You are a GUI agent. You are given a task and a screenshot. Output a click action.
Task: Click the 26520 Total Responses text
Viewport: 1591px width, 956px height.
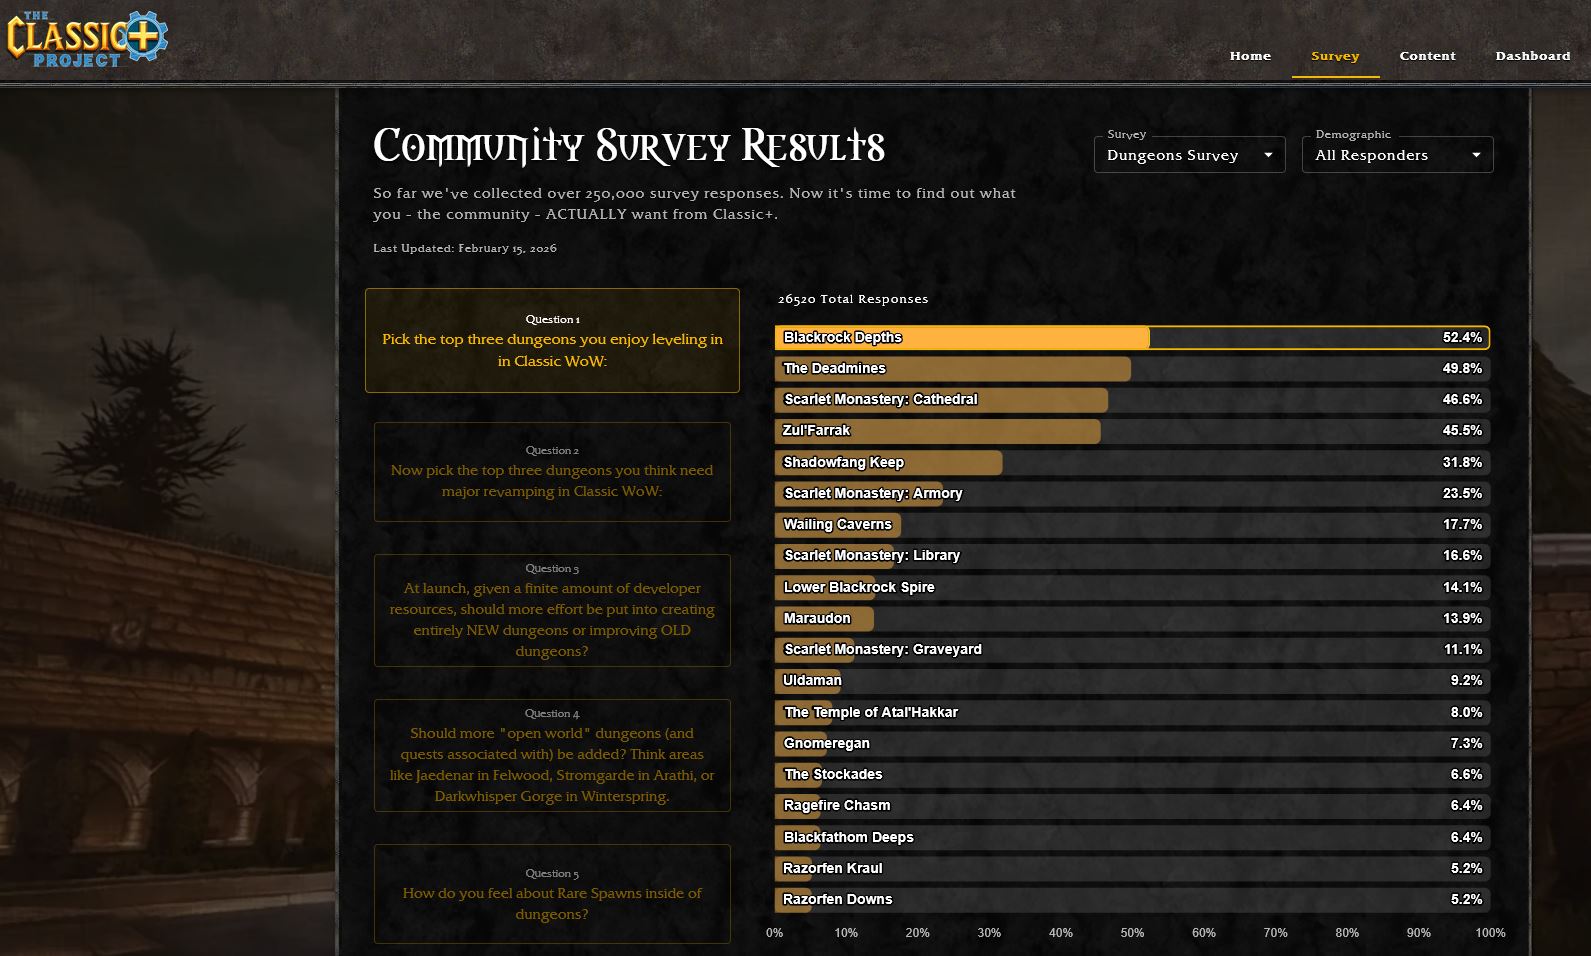coord(853,299)
